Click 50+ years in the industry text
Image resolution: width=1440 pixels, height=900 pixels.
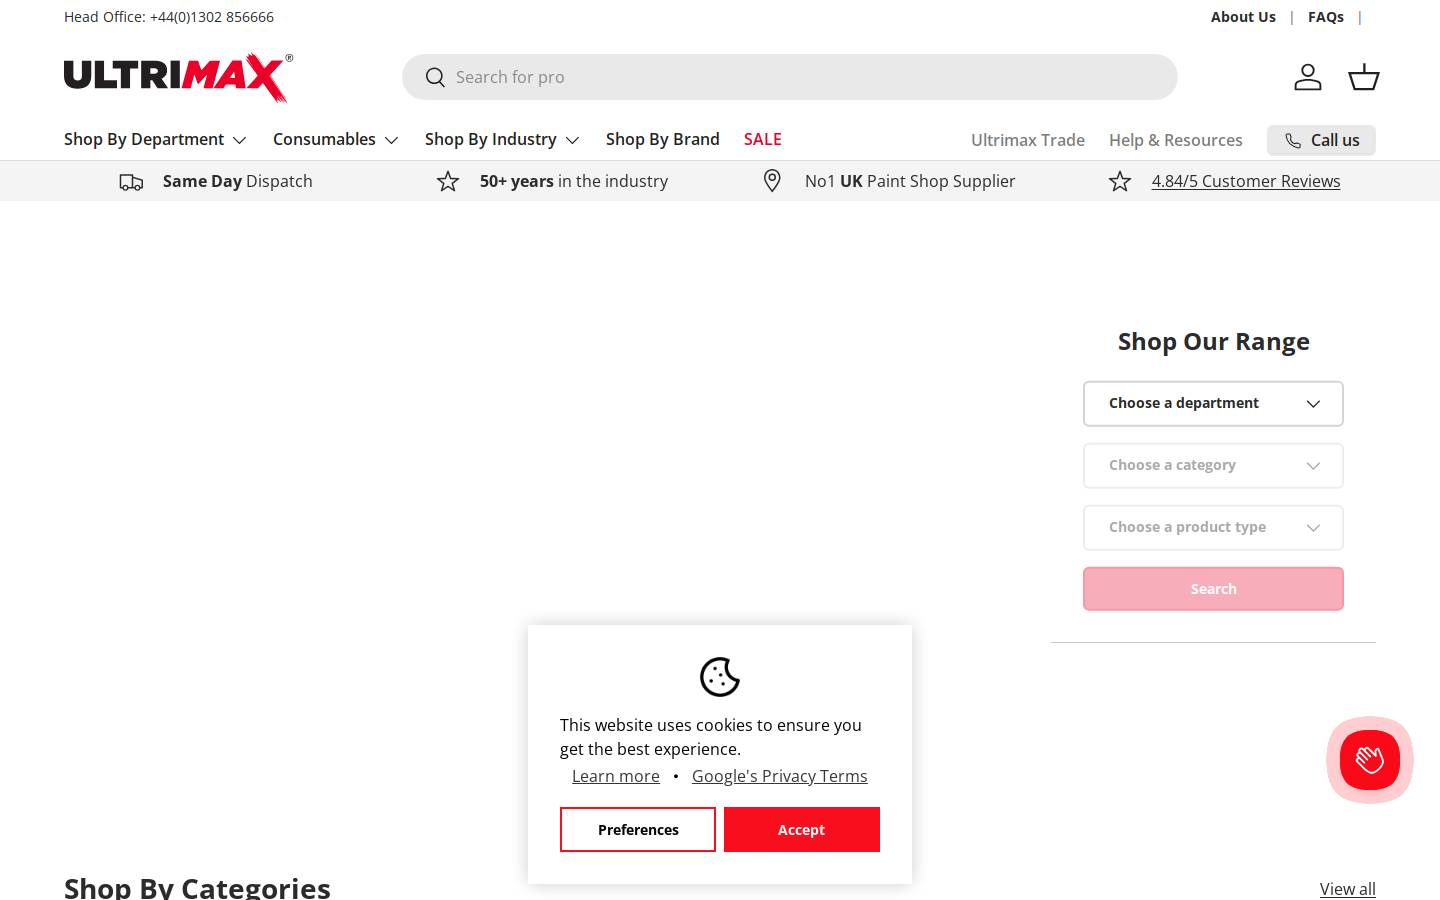574,182
